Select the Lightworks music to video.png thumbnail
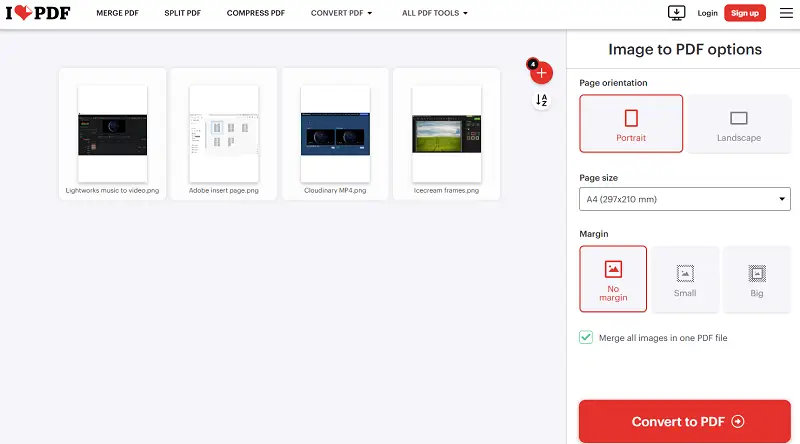This screenshot has height=444, width=800. (112, 134)
